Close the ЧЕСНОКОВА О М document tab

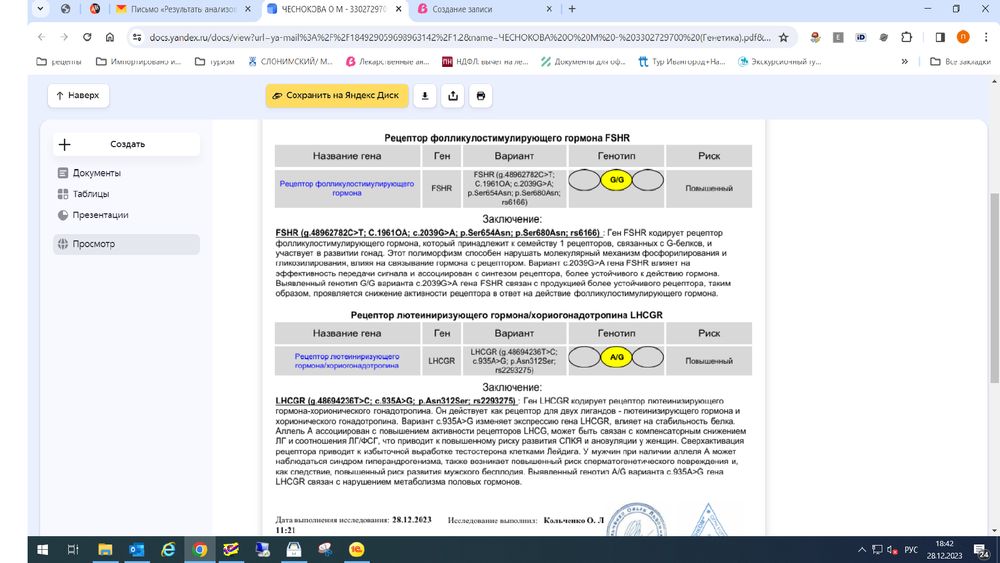[x=399, y=9]
